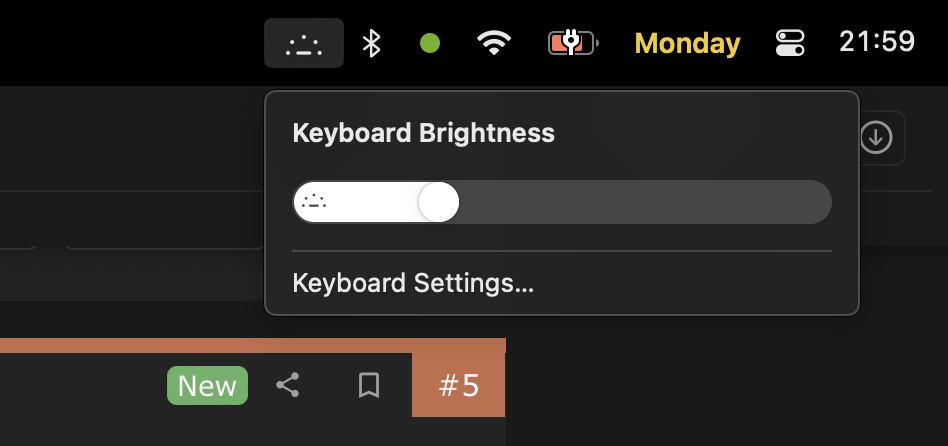Click the 21:59 clock
The image size is (948, 446).
pyautogui.click(x=877, y=42)
